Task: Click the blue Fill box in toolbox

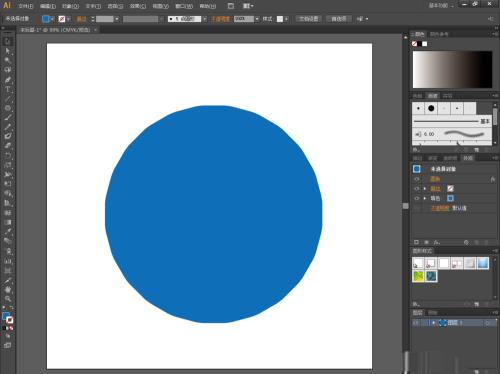Action: (x=6, y=316)
